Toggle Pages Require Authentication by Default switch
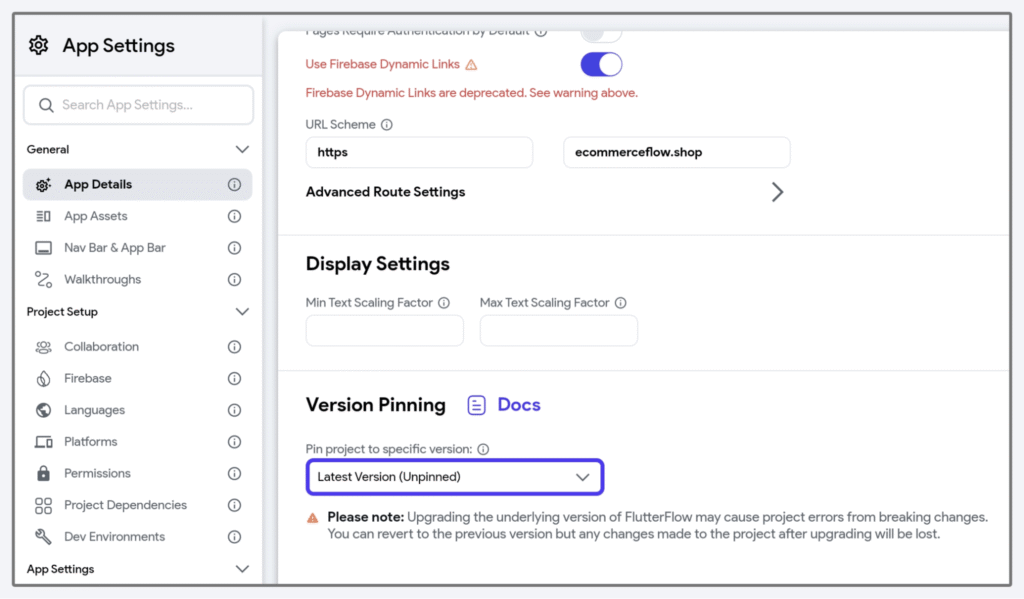 [601, 33]
